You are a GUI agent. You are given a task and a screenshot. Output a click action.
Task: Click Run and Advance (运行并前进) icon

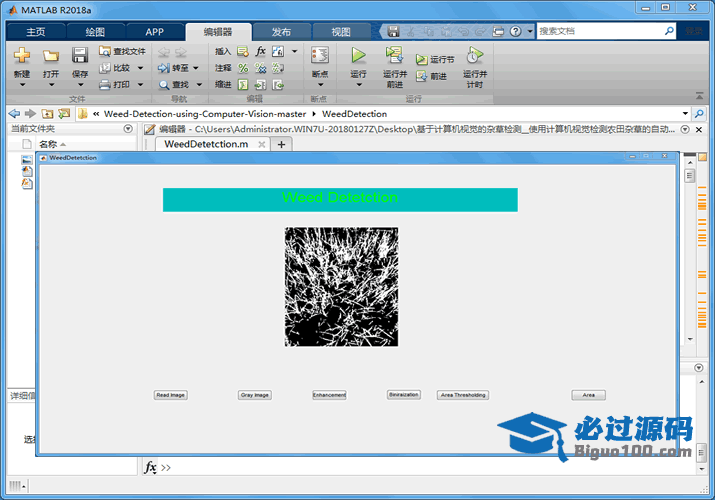pyautogui.click(x=394, y=56)
